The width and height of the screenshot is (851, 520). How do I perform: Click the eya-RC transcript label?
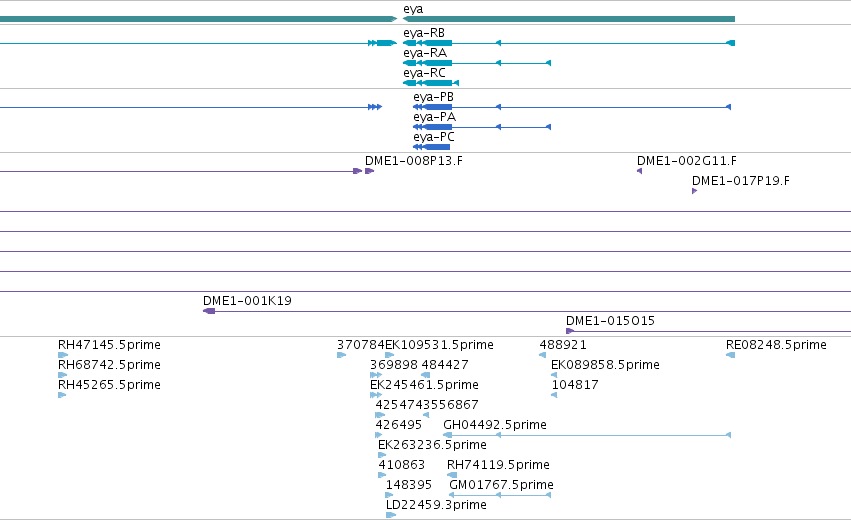(x=424, y=73)
